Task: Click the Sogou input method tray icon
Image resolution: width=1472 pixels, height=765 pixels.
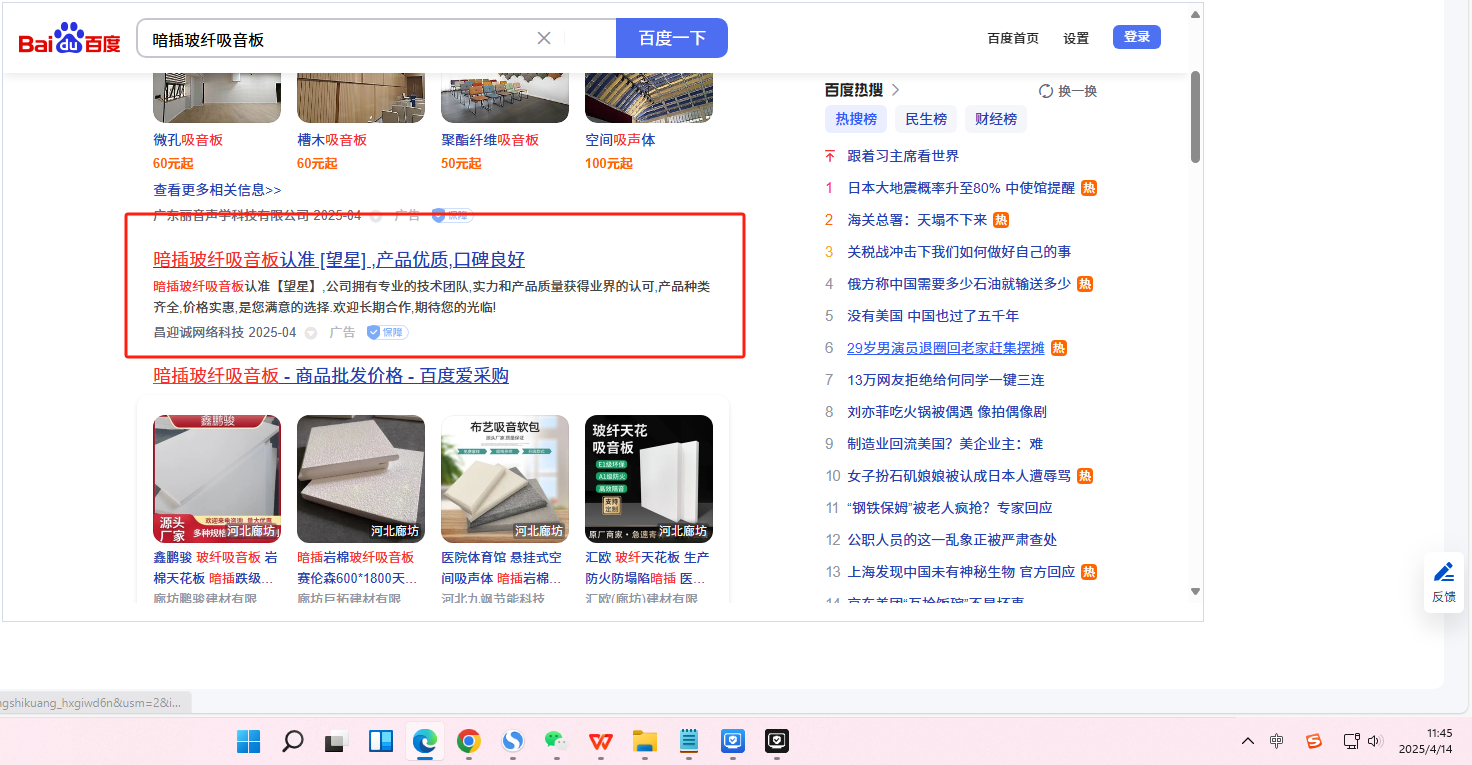Action: tap(1314, 741)
